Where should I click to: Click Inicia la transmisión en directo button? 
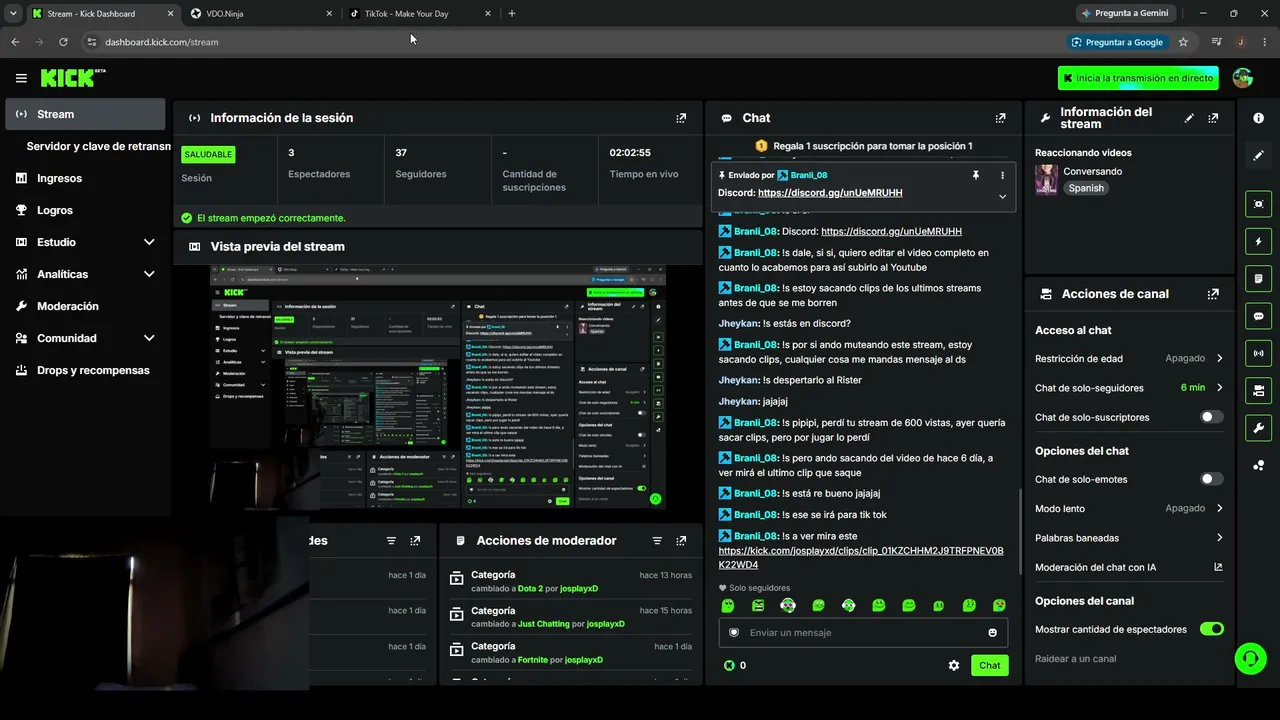tap(1138, 78)
